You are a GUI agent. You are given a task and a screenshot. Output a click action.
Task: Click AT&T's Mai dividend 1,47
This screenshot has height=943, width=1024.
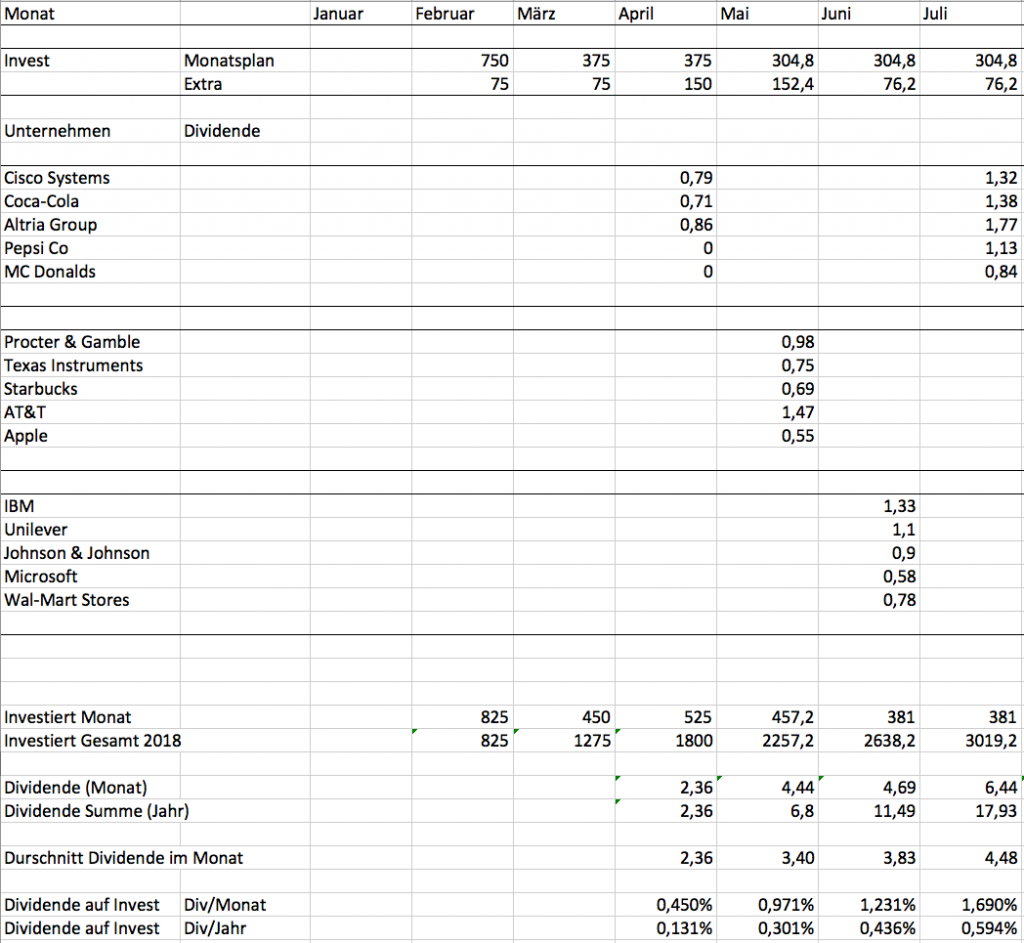798,413
